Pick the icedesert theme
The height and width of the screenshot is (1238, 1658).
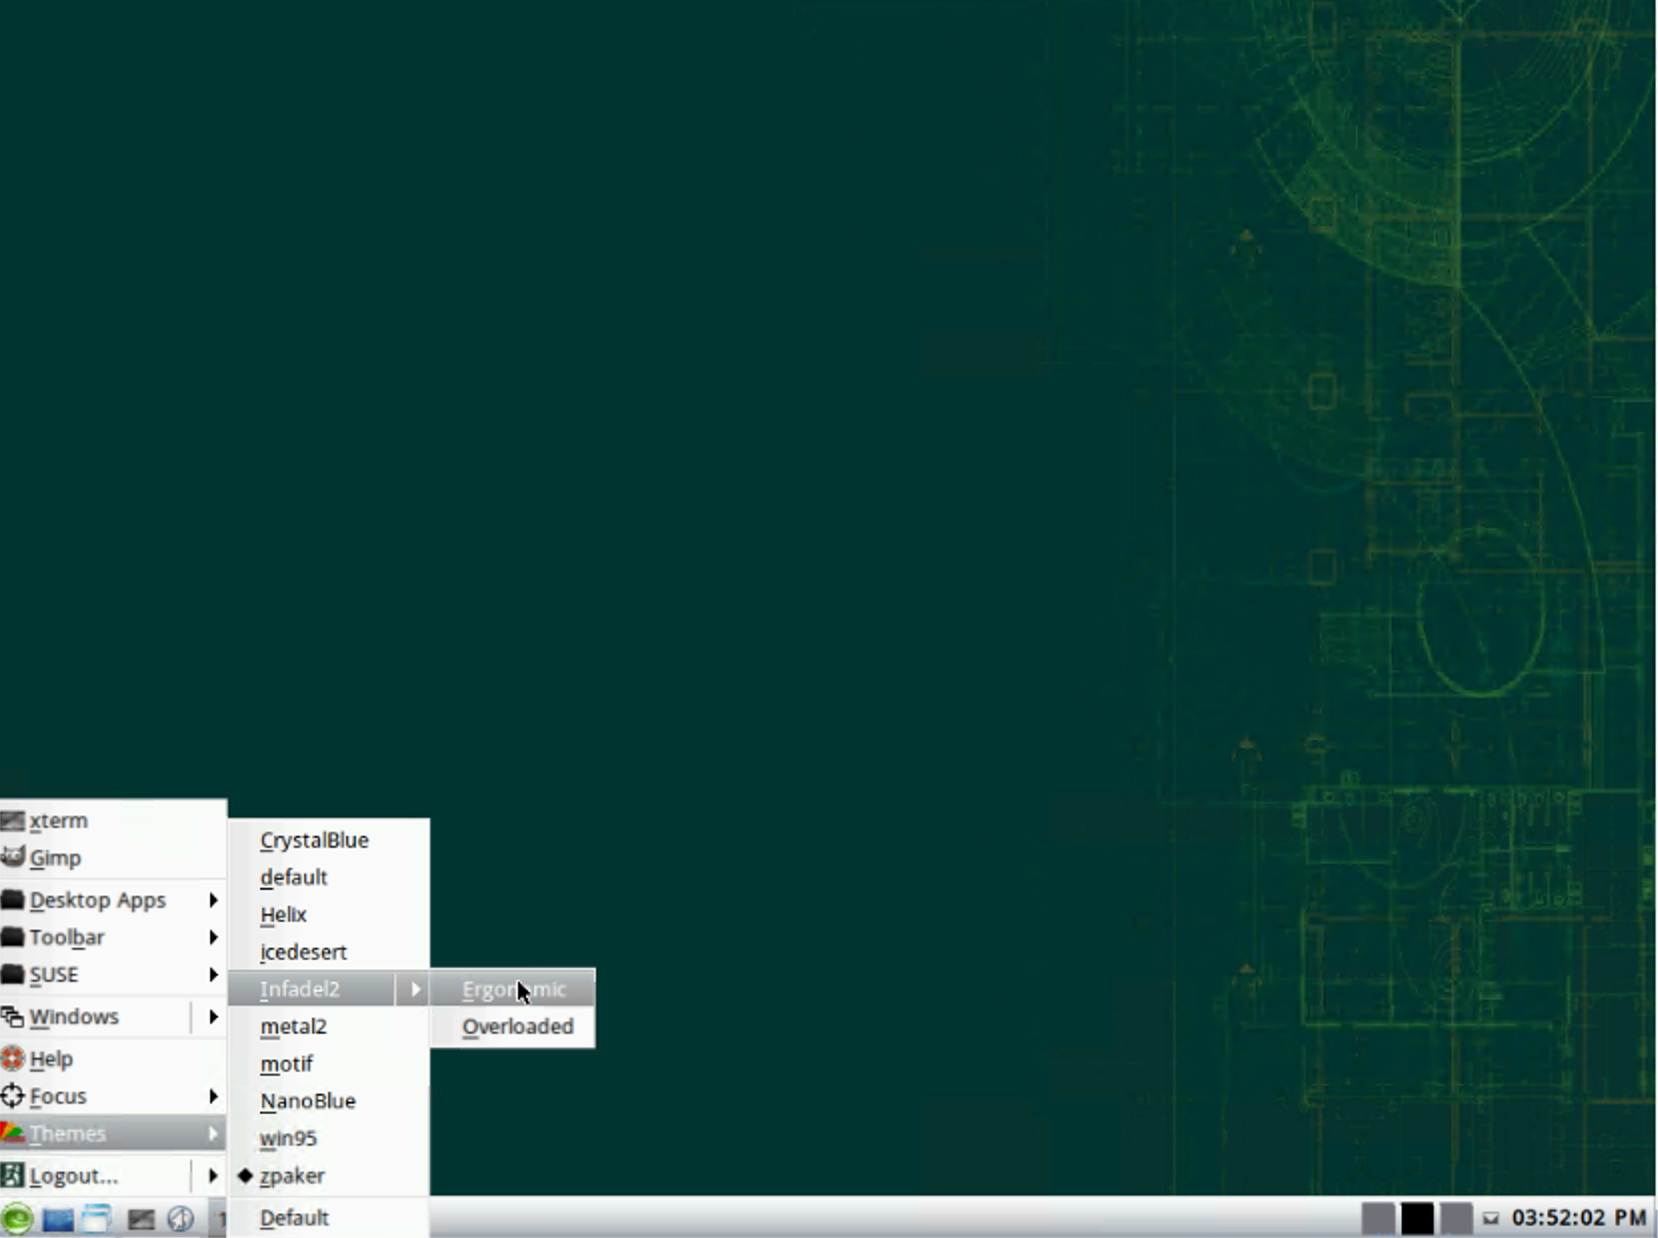pyautogui.click(x=329, y=952)
